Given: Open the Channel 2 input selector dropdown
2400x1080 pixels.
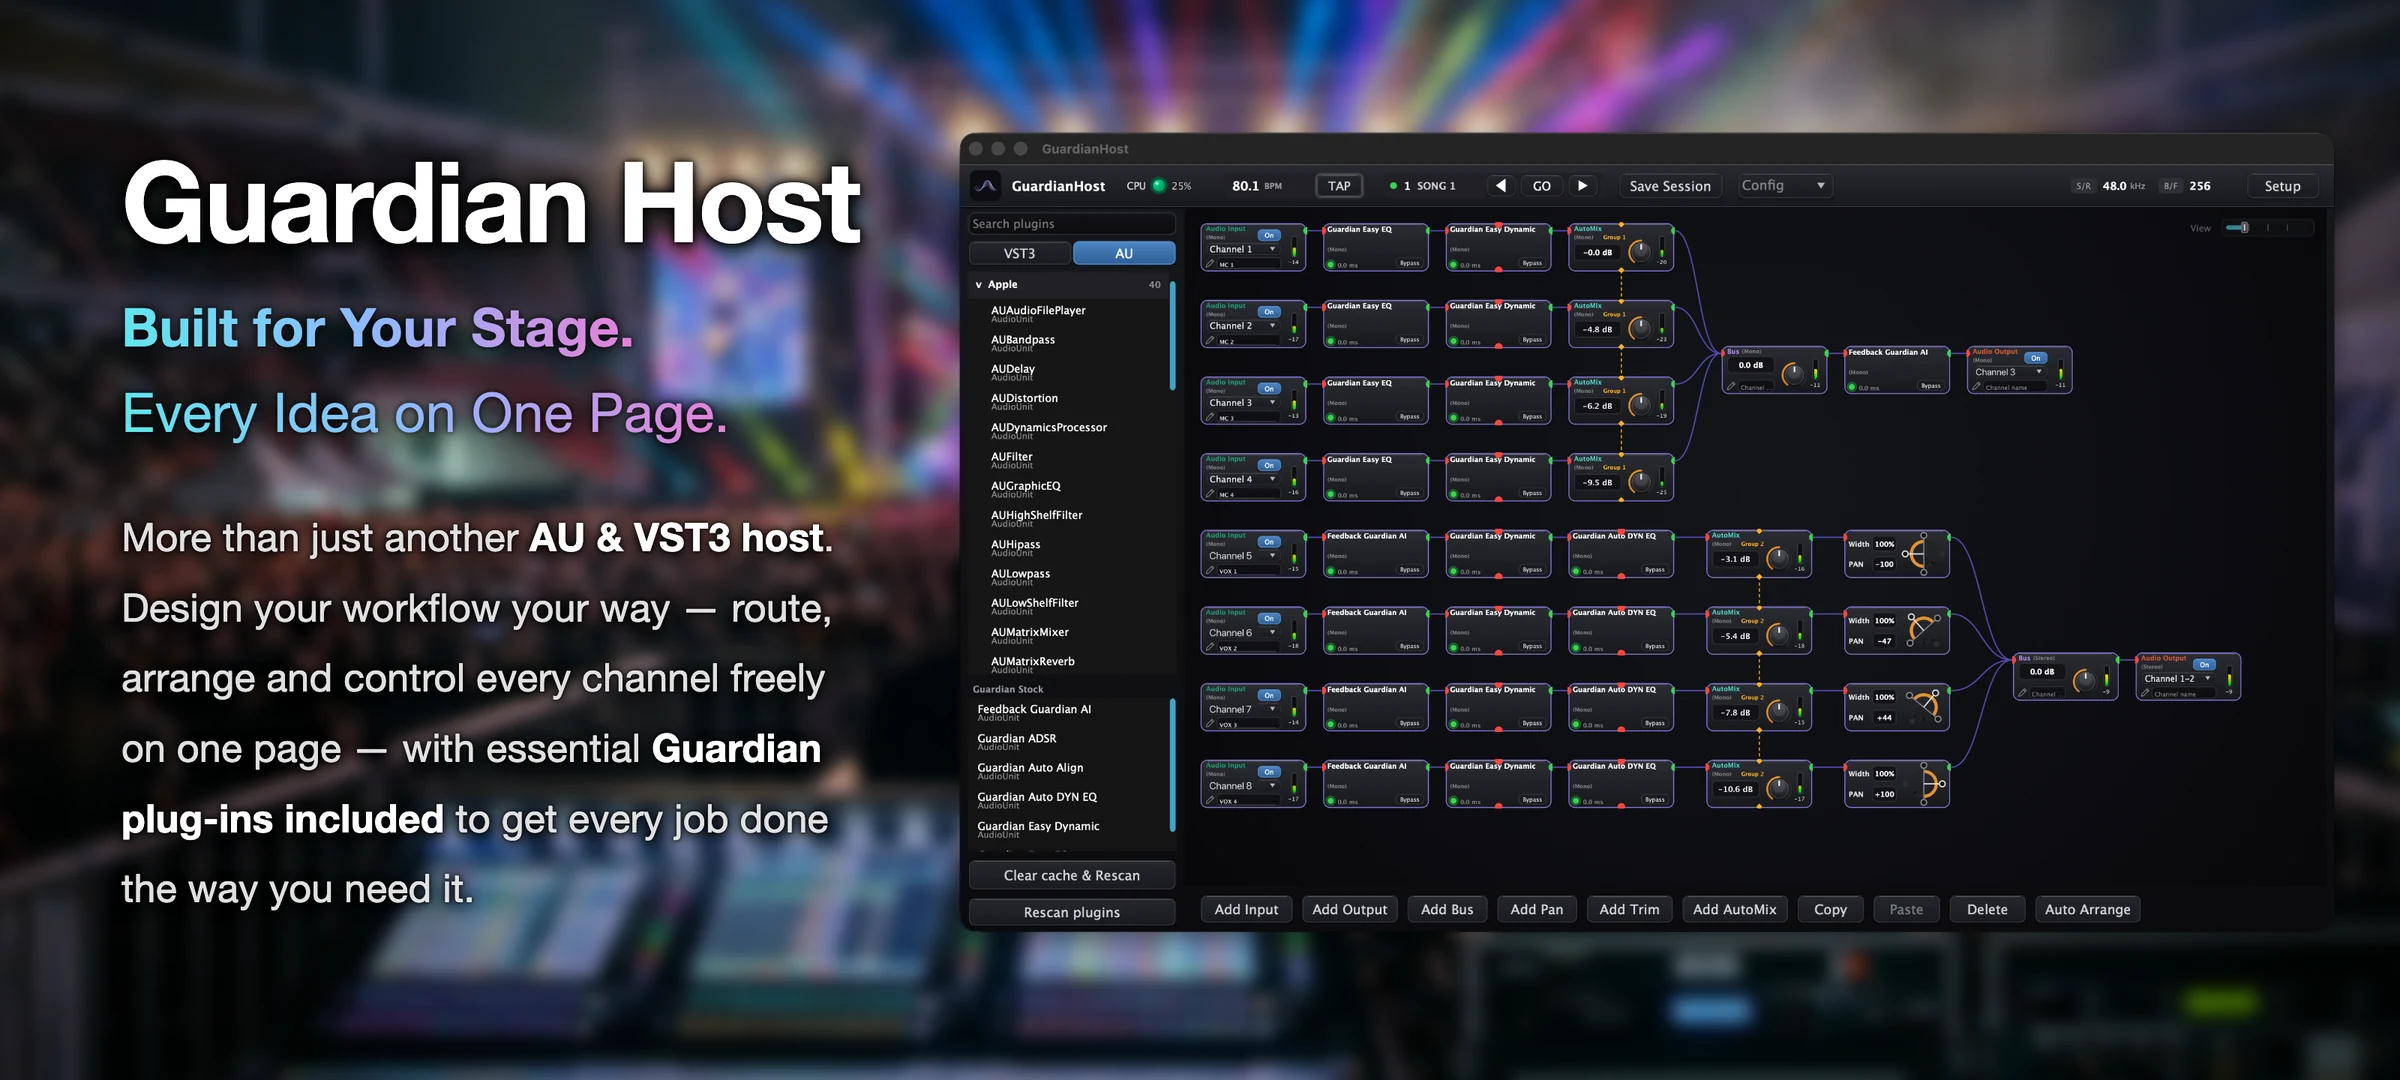Looking at the screenshot, I should tap(1243, 326).
